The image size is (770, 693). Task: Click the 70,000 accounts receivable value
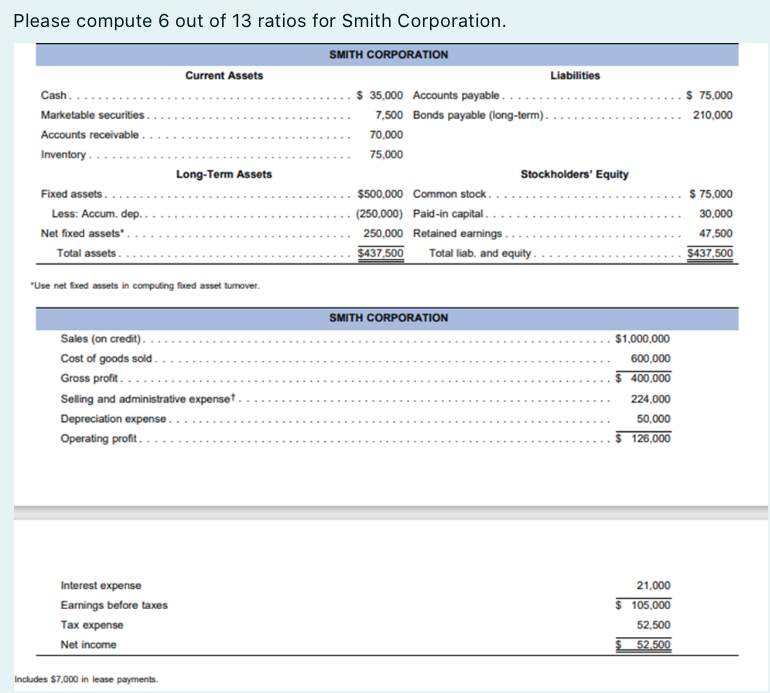click(x=386, y=135)
